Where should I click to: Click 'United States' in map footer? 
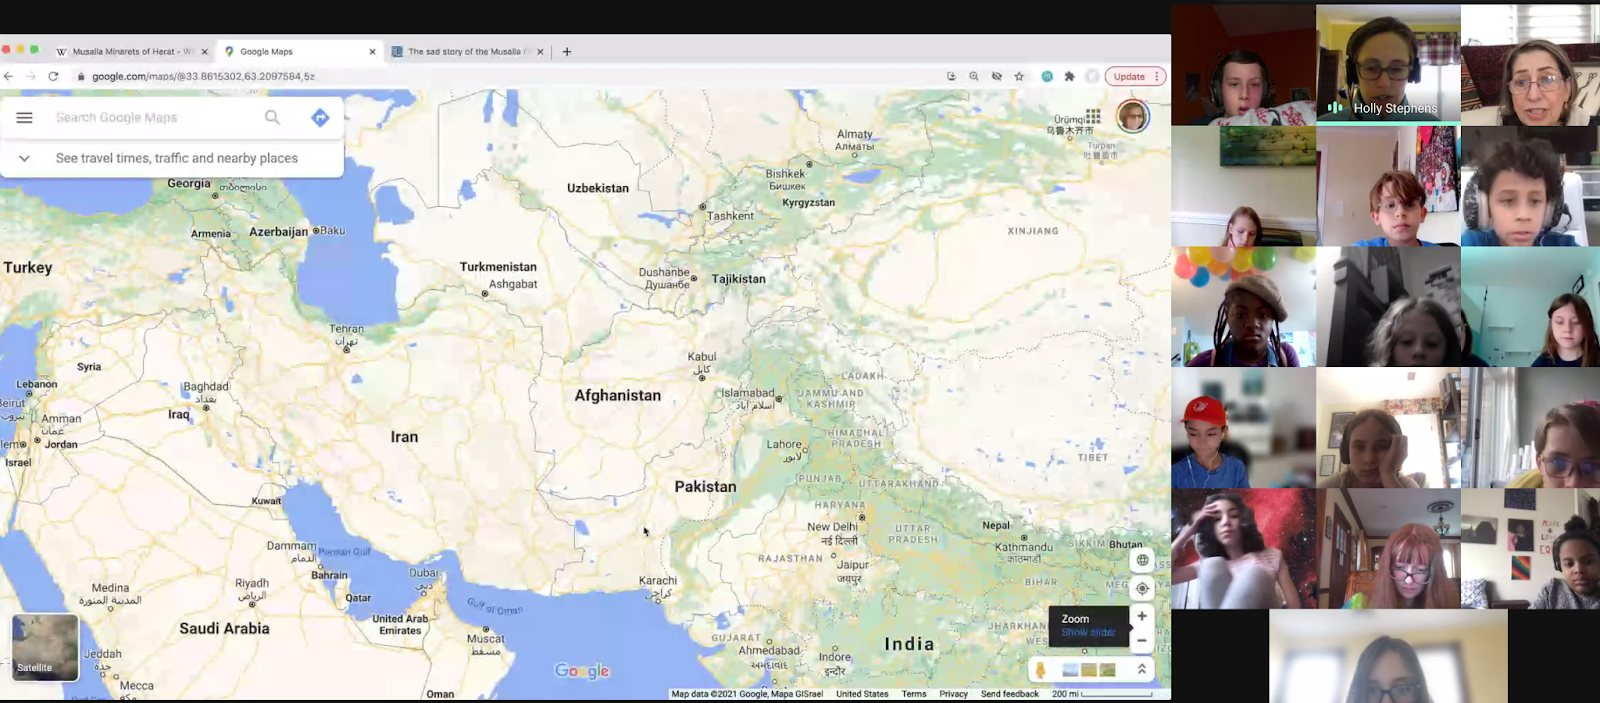click(862, 693)
